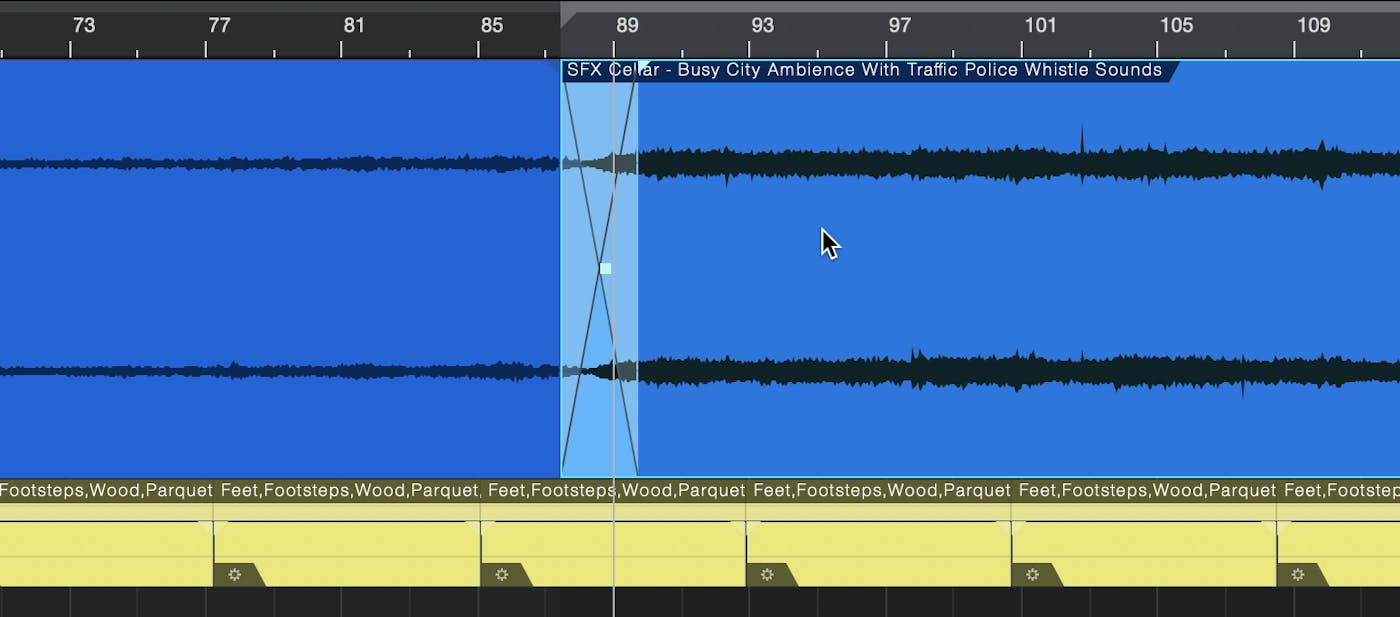Jump to bar 89 on the ruler
The height and width of the screenshot is (617, 1400).
pyautogui.click(x=627, y=26)
